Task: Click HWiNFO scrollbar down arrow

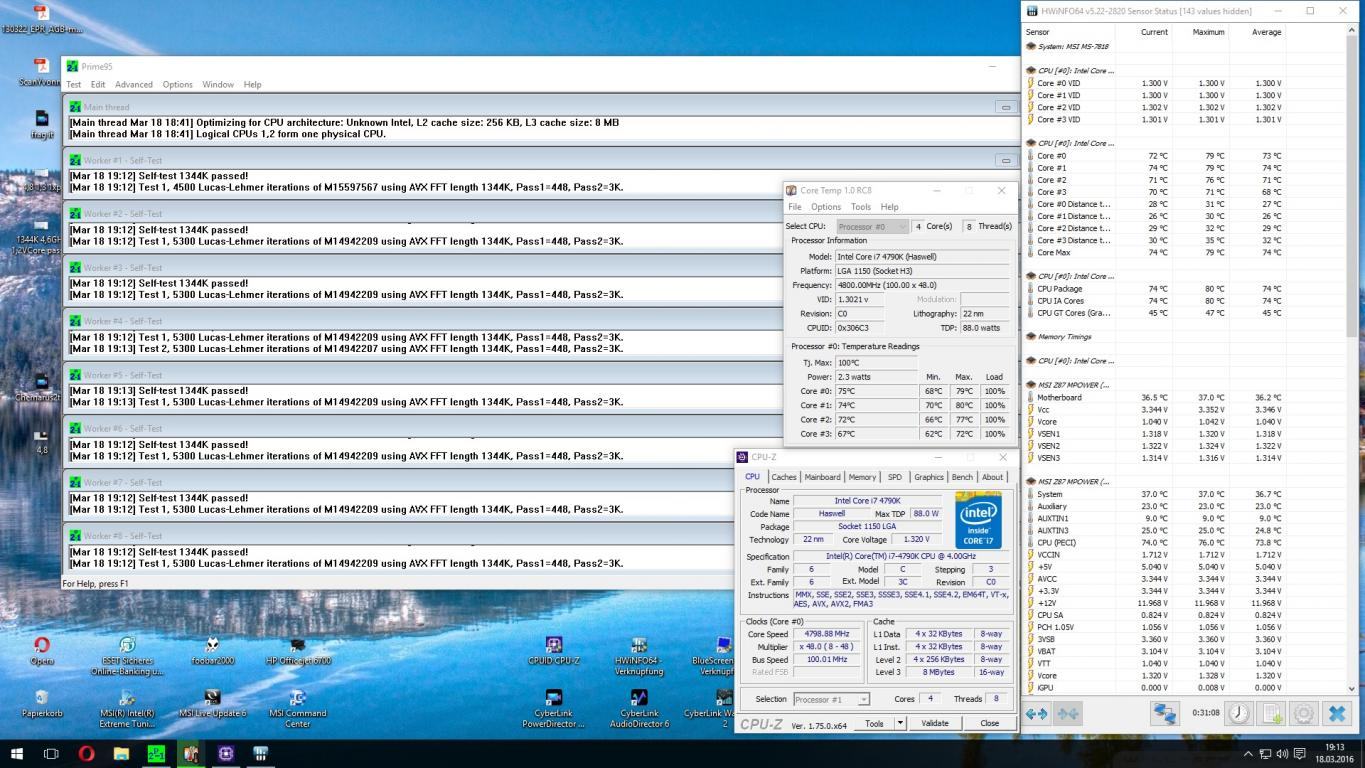Action: tap(1354, 688)
